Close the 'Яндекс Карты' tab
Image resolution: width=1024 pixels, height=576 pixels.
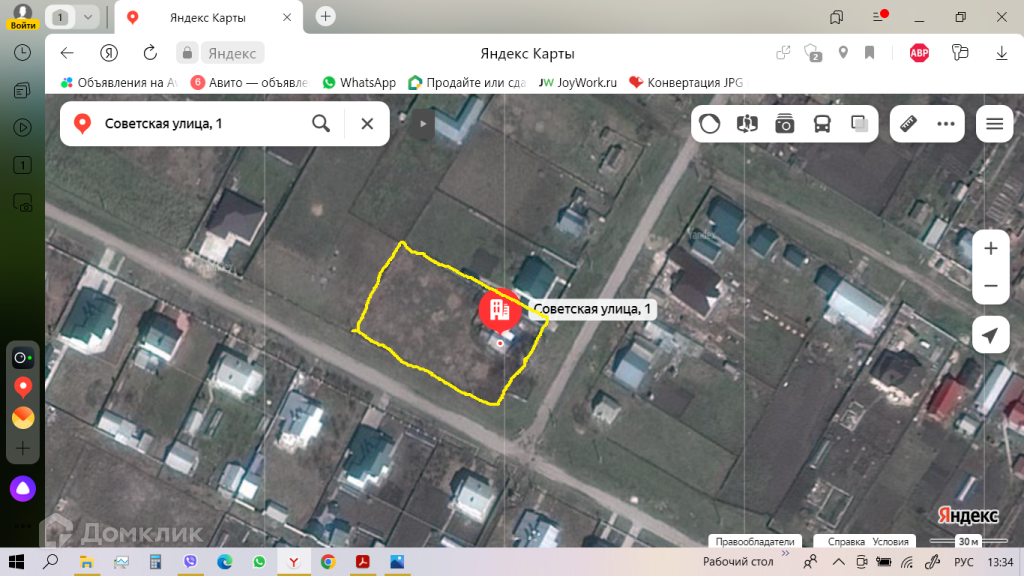[x=287, y=18]
